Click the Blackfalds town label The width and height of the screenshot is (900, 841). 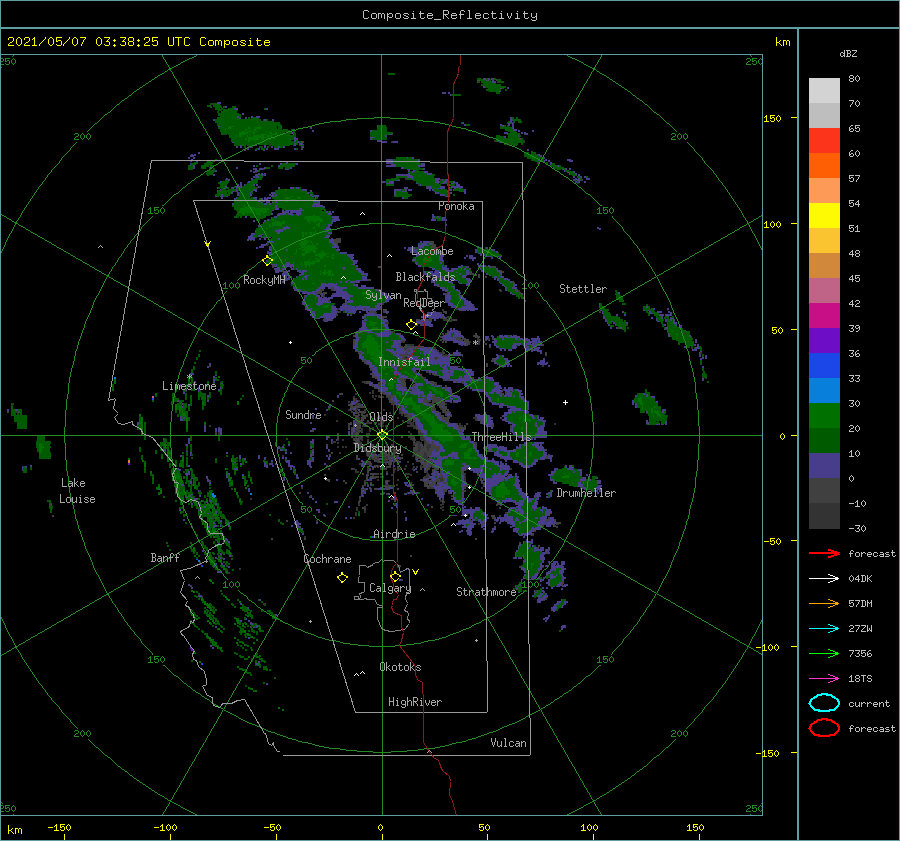click(425, 277)
